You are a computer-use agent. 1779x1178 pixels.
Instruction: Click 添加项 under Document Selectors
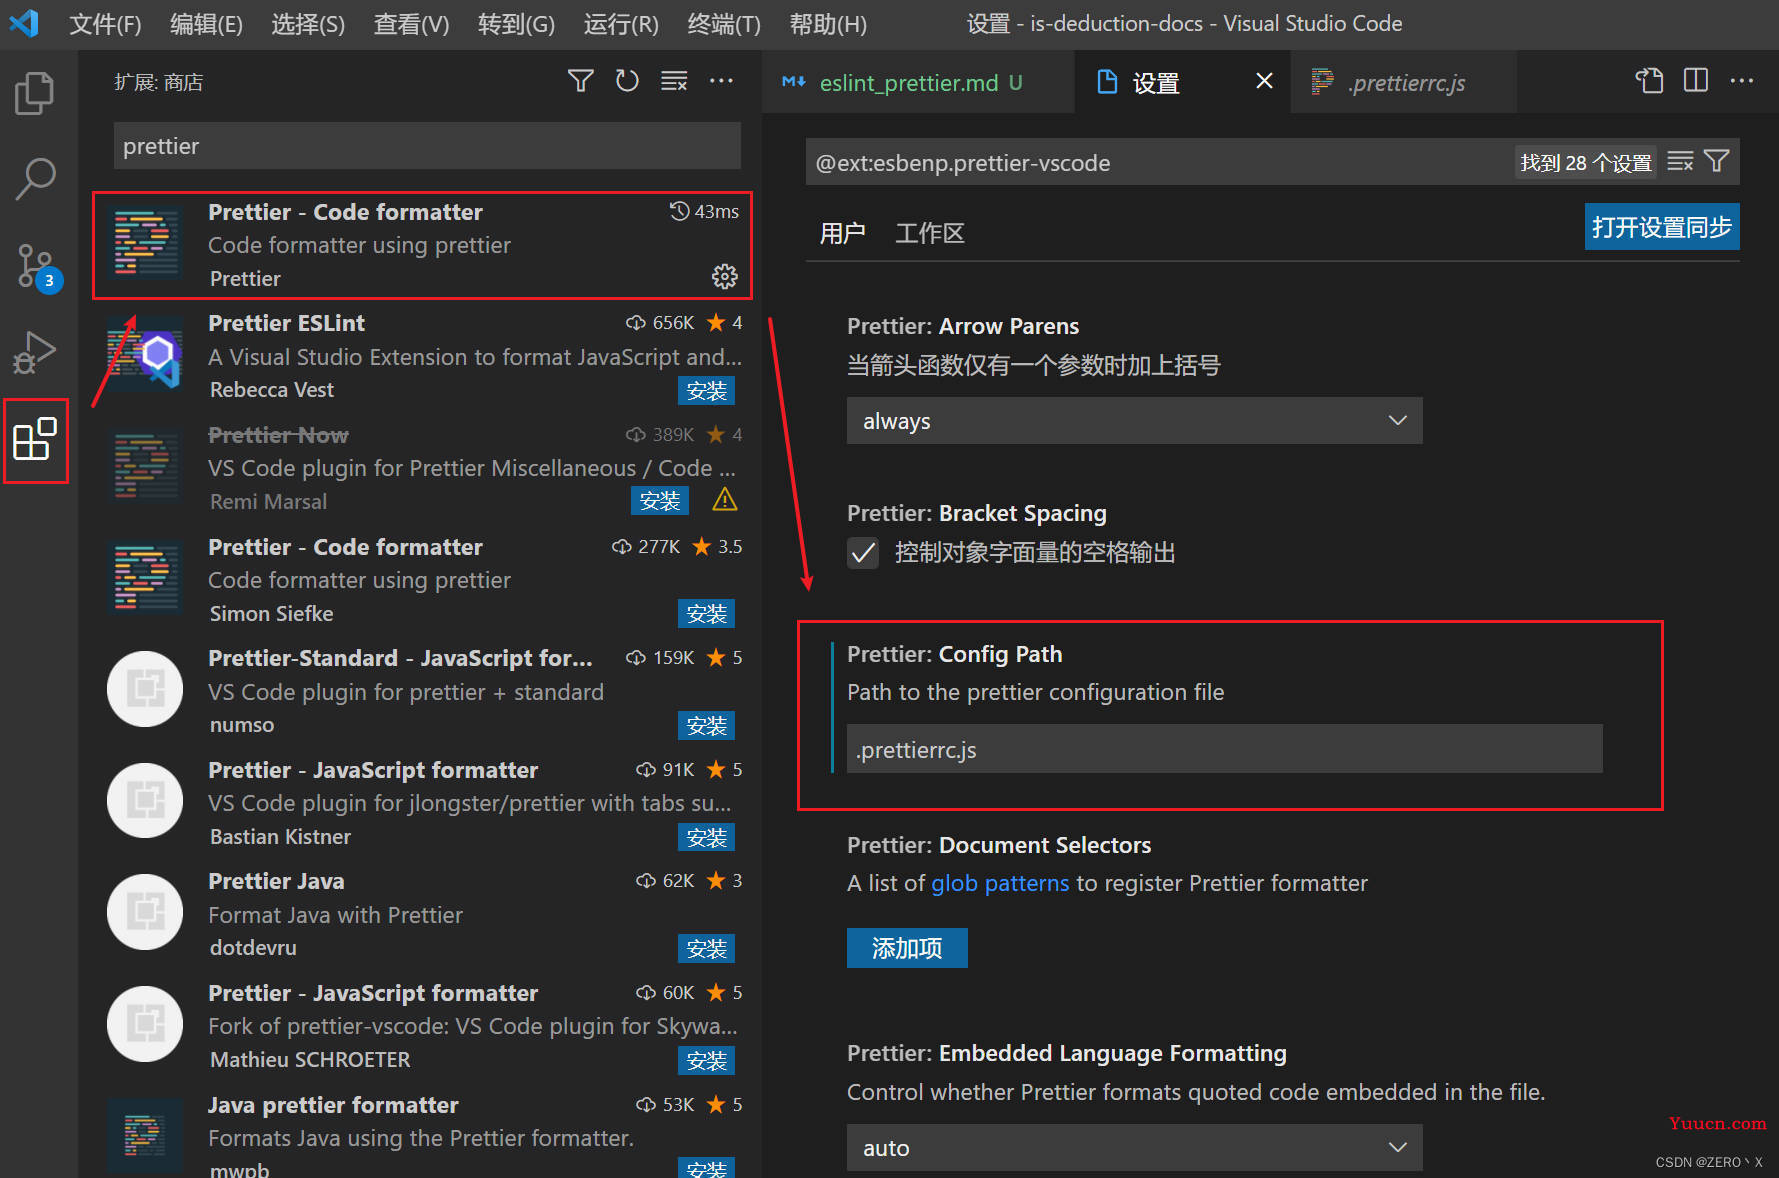tap(907, 948)
